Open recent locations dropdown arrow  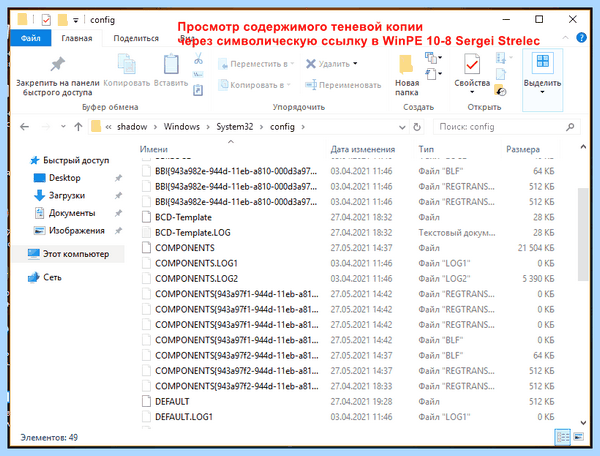click(63, 127)
